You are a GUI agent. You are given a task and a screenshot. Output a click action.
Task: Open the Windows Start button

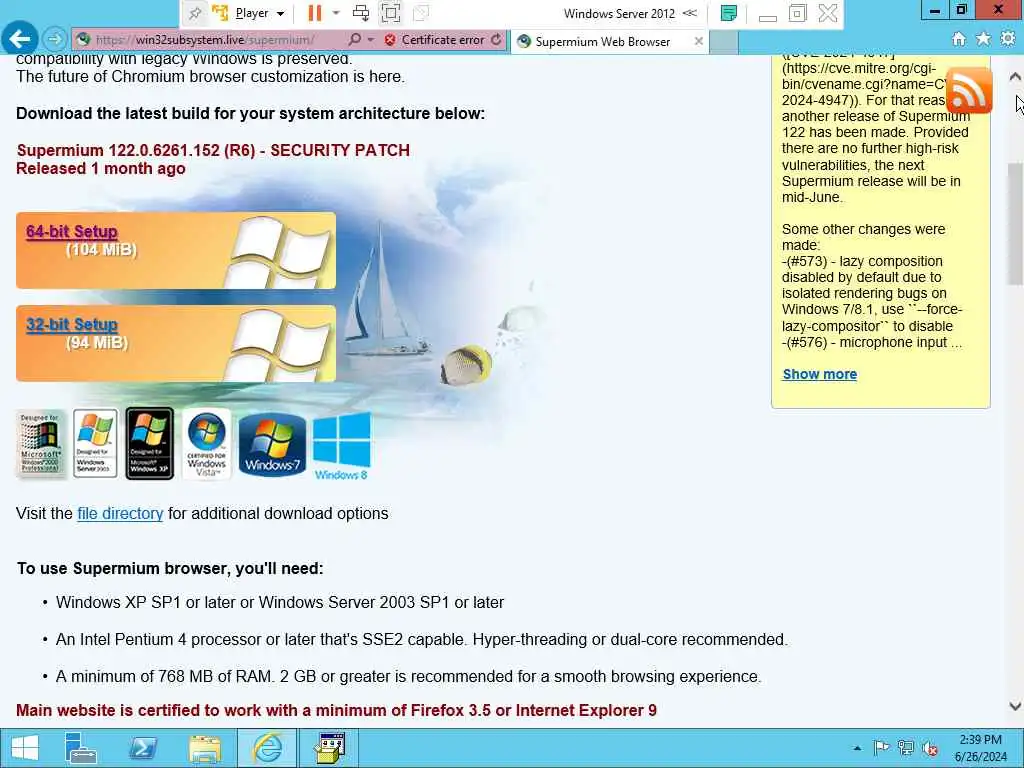click(x=25, y=748)
